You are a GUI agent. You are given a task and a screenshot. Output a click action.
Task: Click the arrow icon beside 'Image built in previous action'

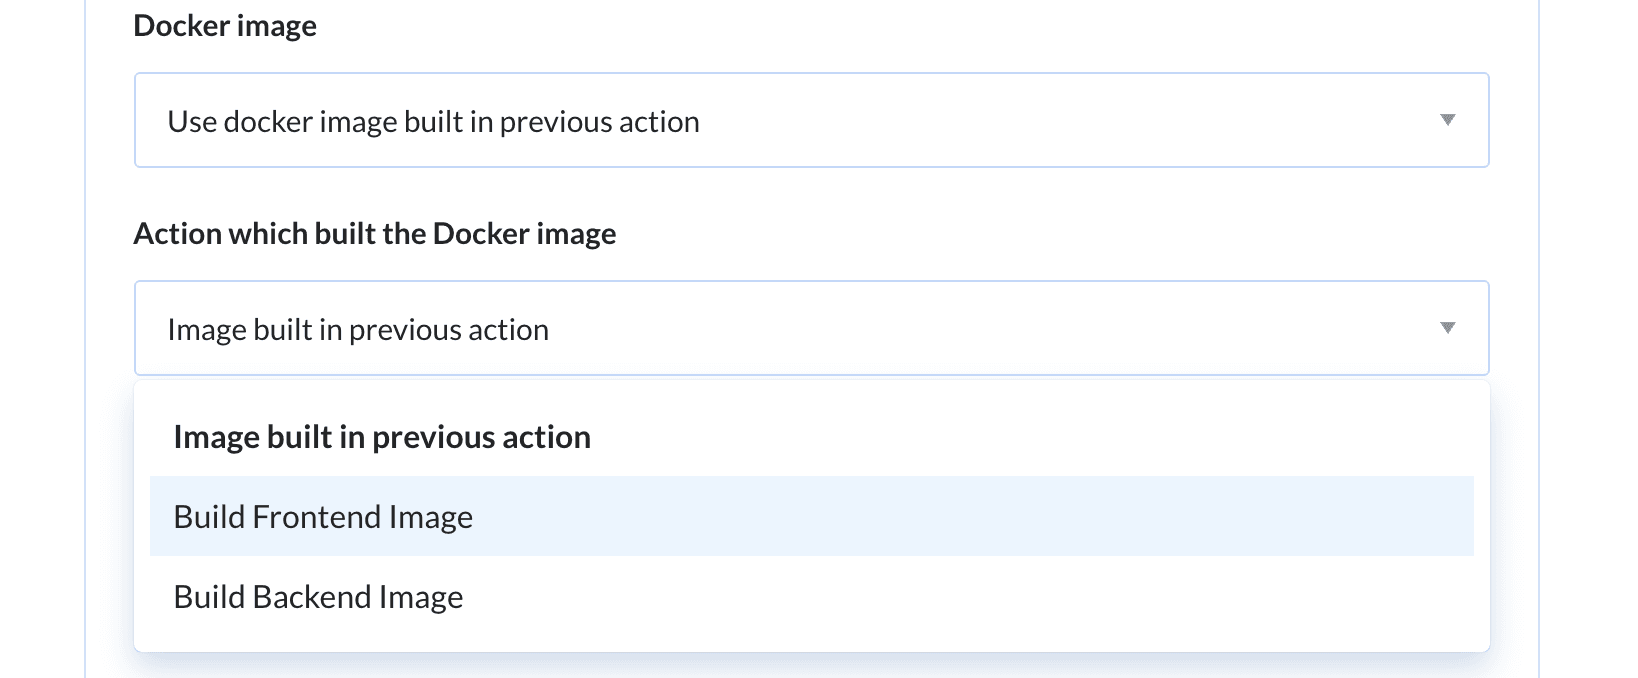pyautogui.click(x=1446, y=328)
